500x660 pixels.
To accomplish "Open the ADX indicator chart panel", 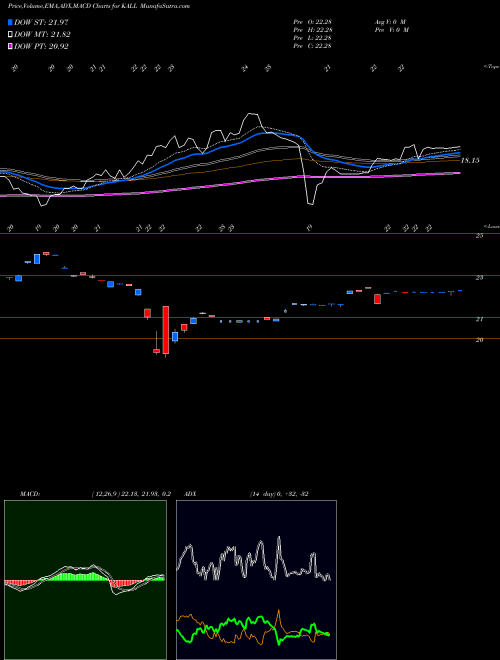I will pos(256,580).
